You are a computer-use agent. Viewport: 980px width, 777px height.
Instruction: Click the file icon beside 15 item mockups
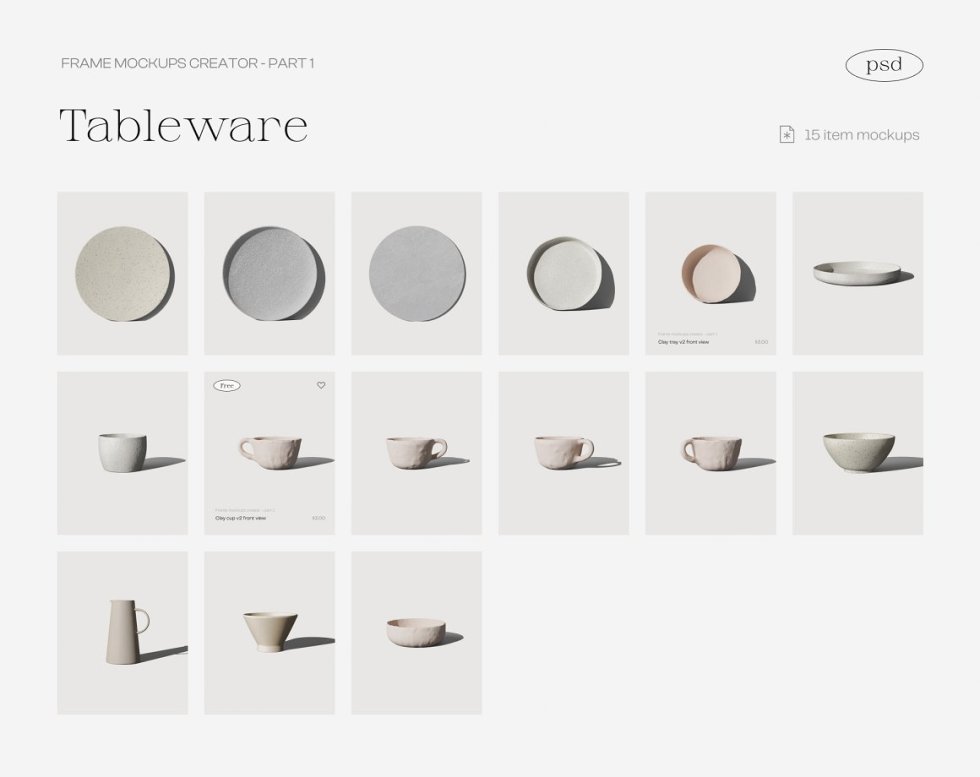[787, 134]
